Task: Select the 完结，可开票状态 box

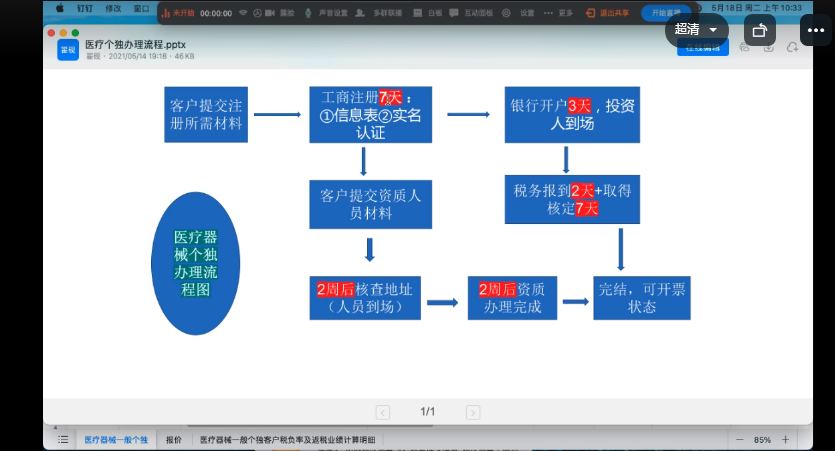Action: [642, 298]
